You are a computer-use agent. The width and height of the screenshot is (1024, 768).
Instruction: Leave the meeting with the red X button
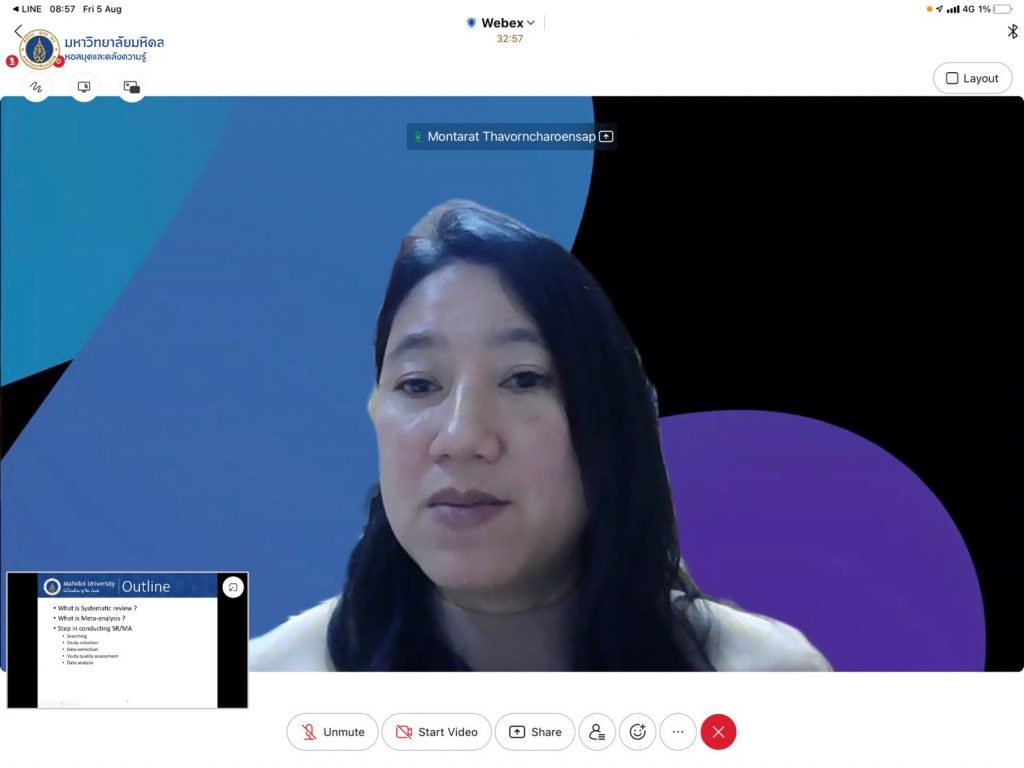coord(718,732)
